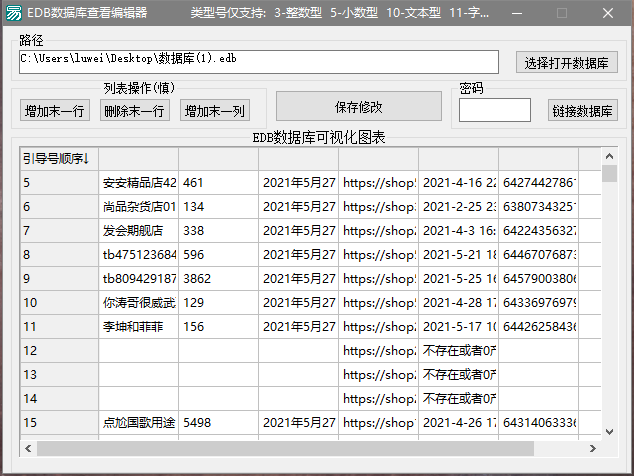Image resolution: width=634 pixels, height=476 pixels.
Task: Sort by the 引导号顺序 column header
Action: (58, 158)
